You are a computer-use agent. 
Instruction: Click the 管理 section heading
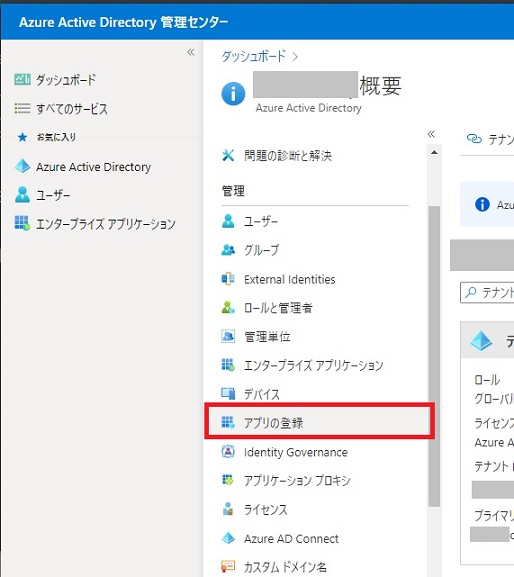coord(233,191)
